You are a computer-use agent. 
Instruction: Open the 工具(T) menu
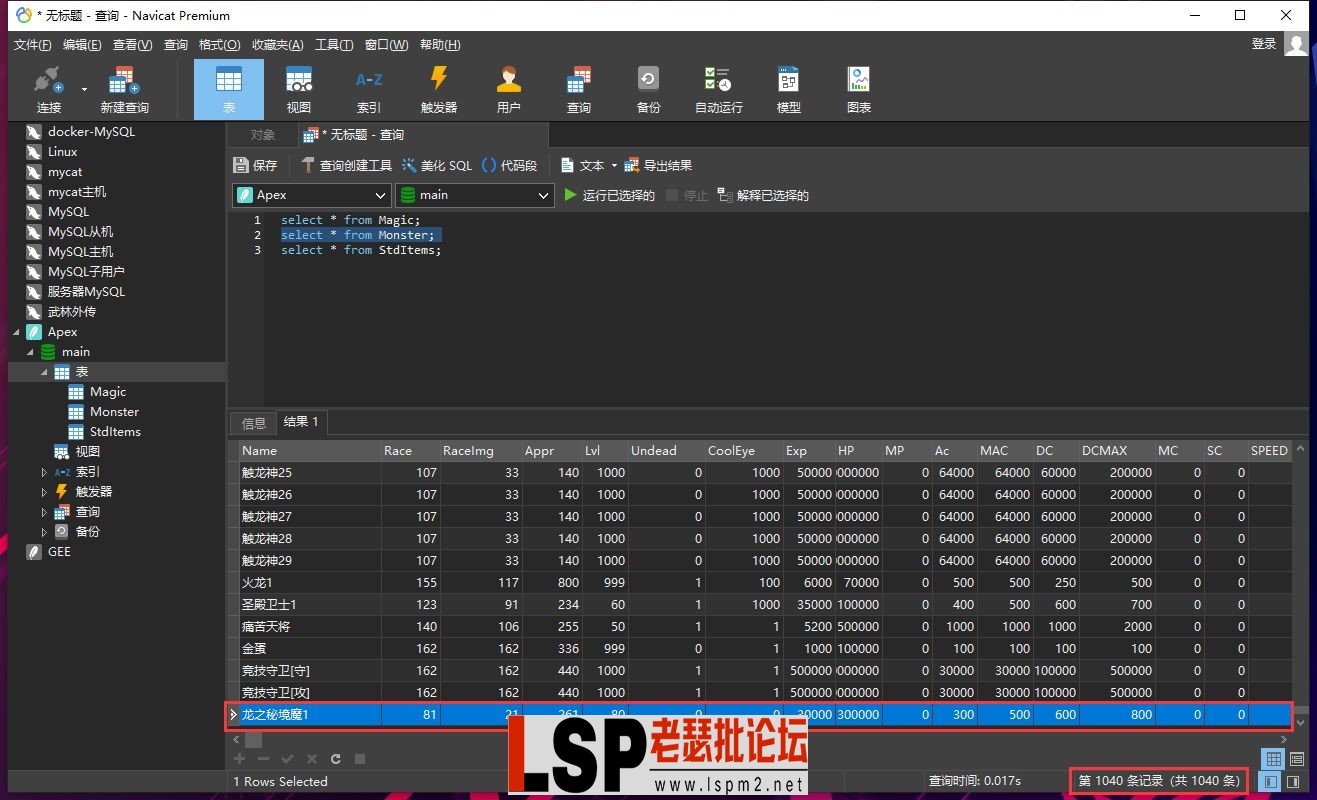(x=334, y=45)
